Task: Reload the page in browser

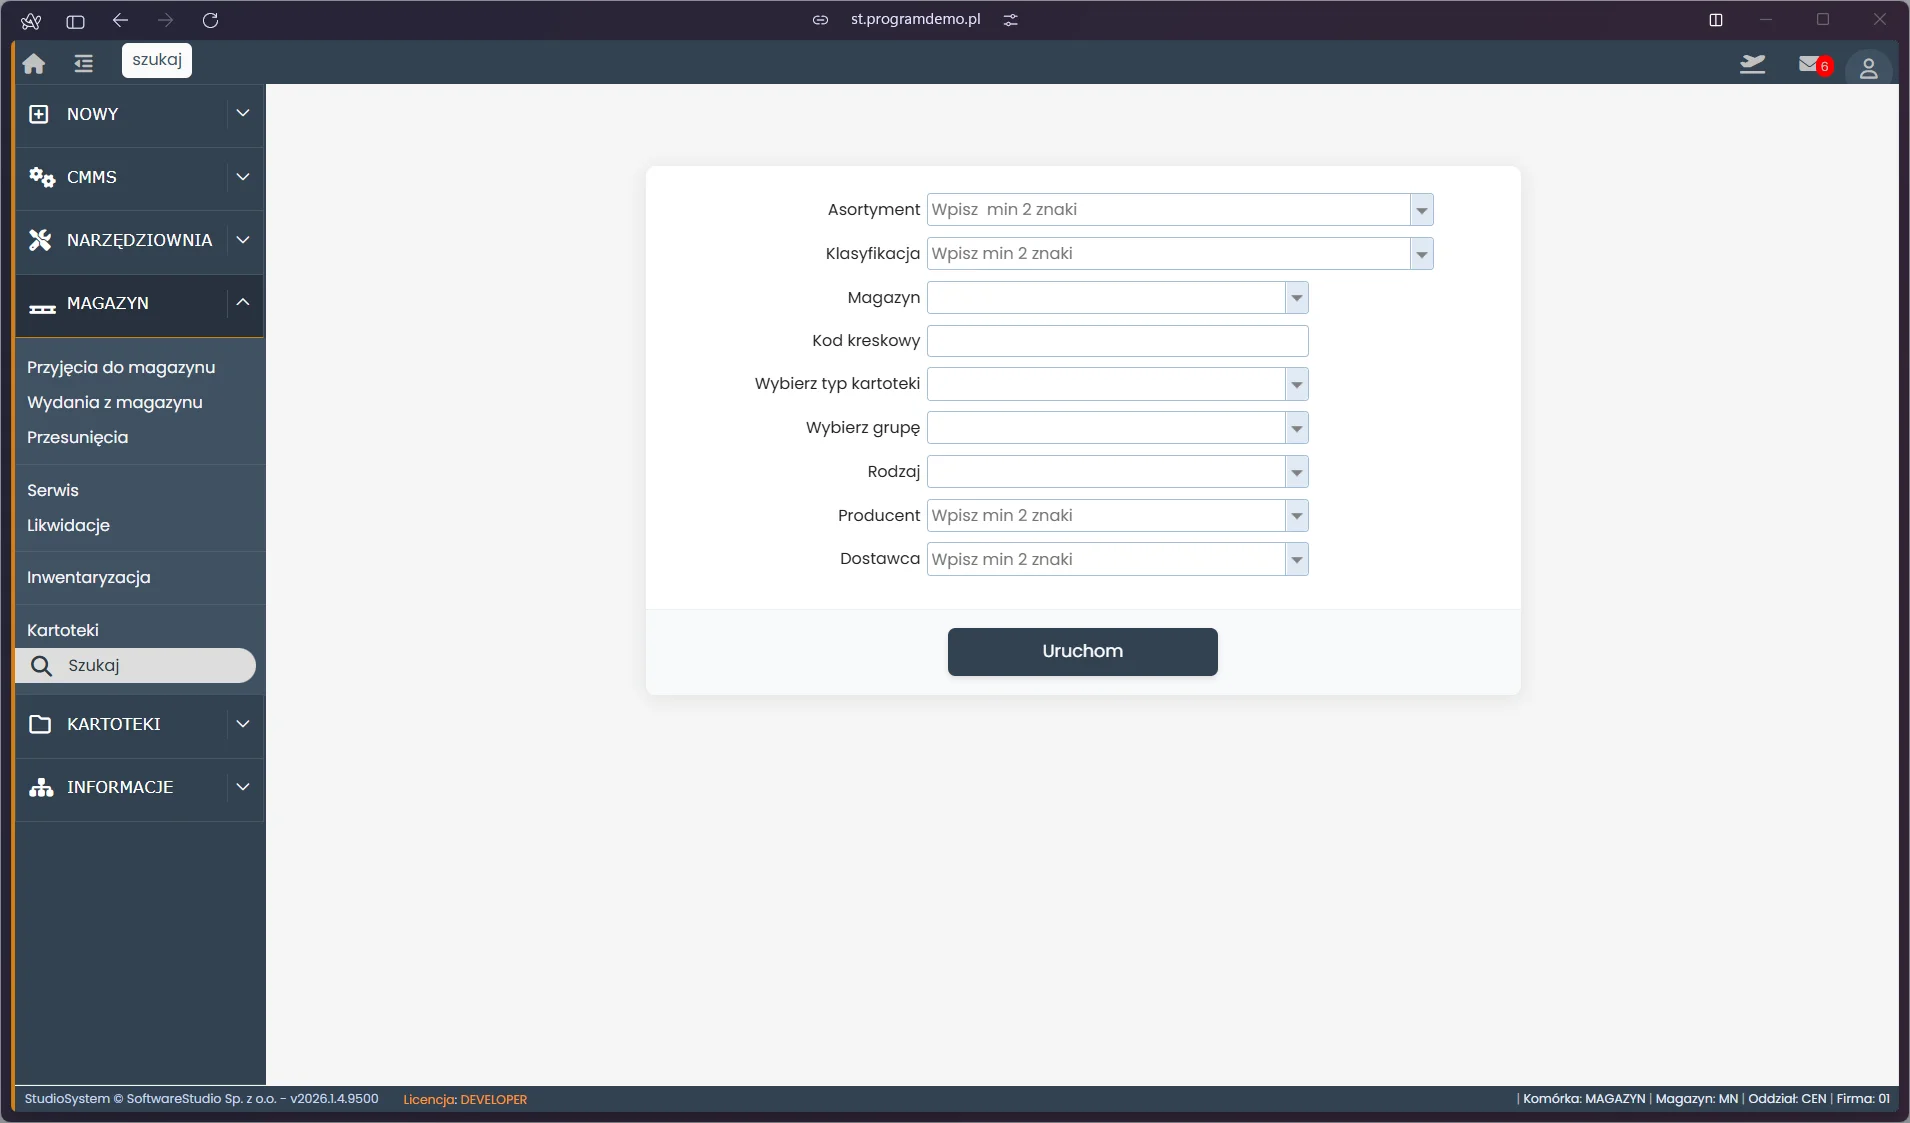Action: tap(210, 20)
